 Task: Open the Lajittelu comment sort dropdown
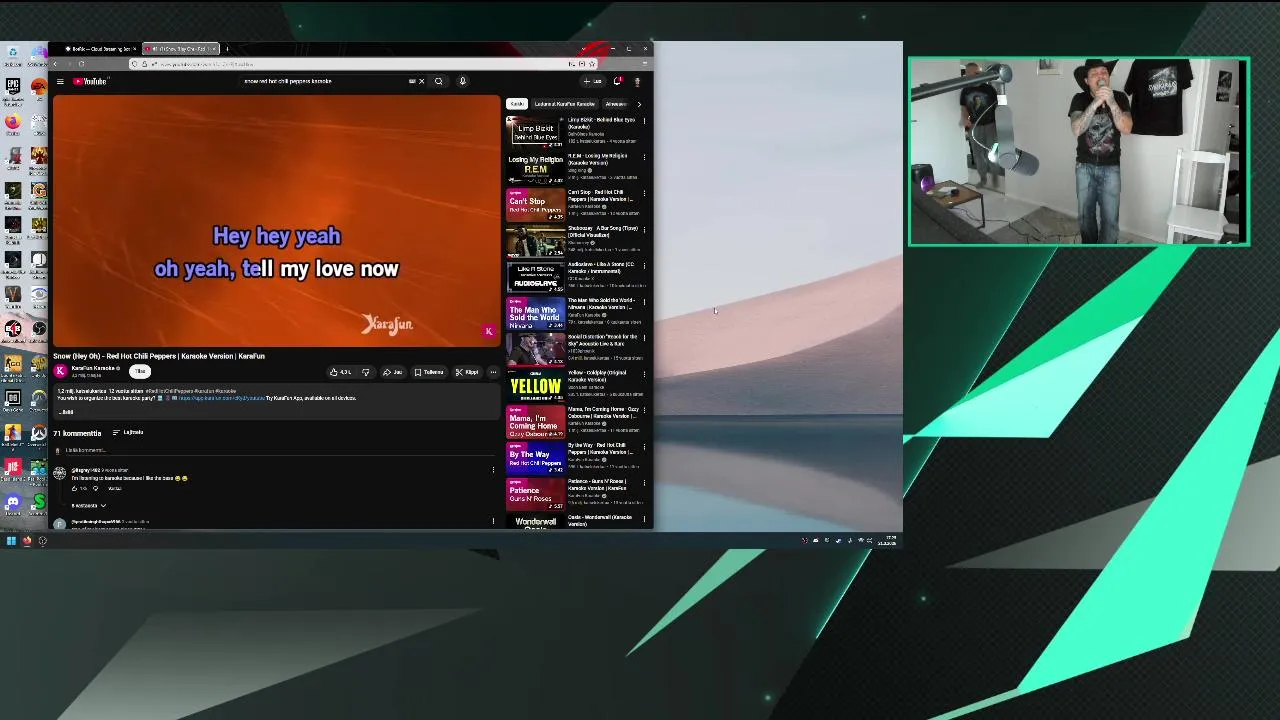tap(128, 432)
